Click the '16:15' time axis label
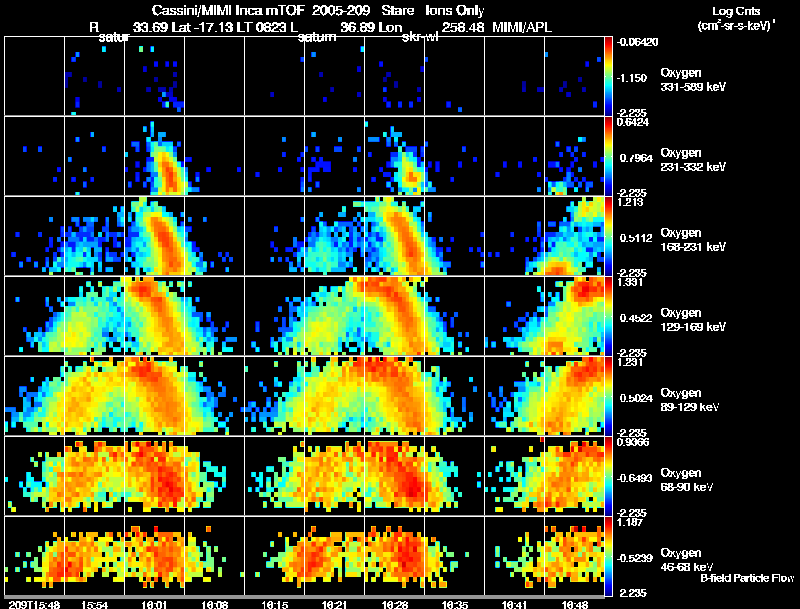Screen dimensions: 800x609 (274, 605)
